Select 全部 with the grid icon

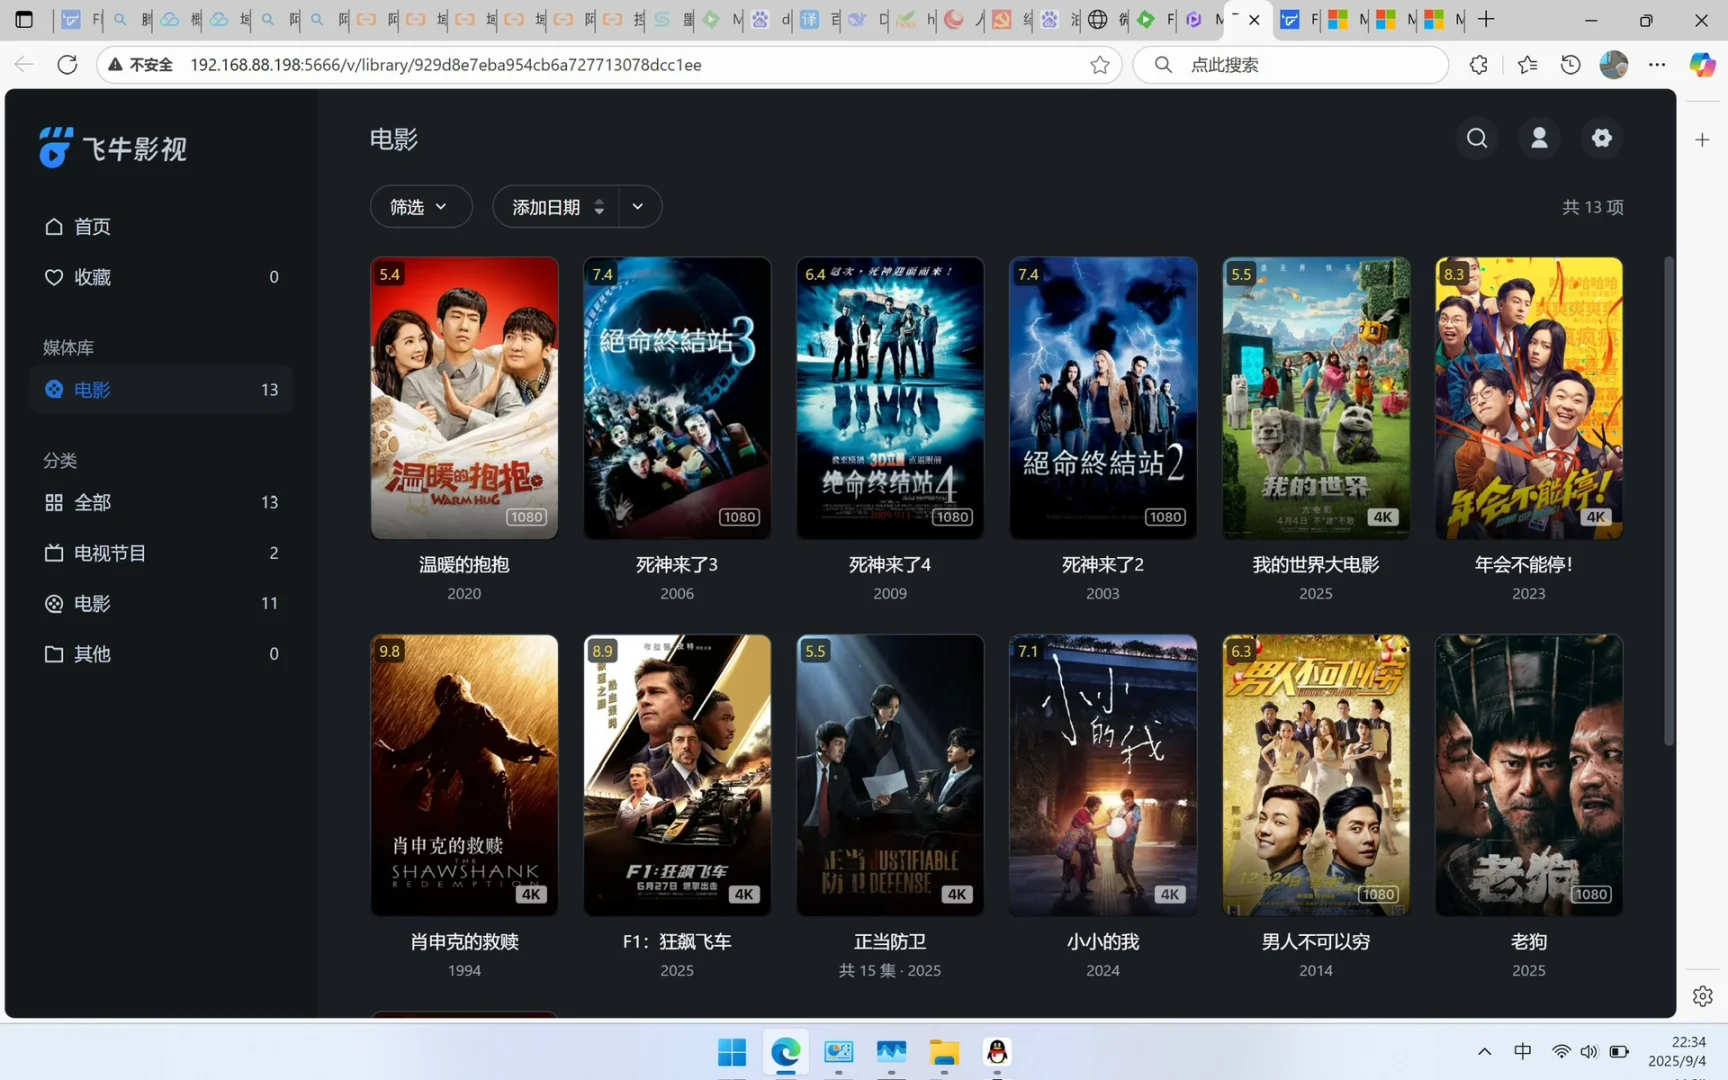[x=92, y=502]
